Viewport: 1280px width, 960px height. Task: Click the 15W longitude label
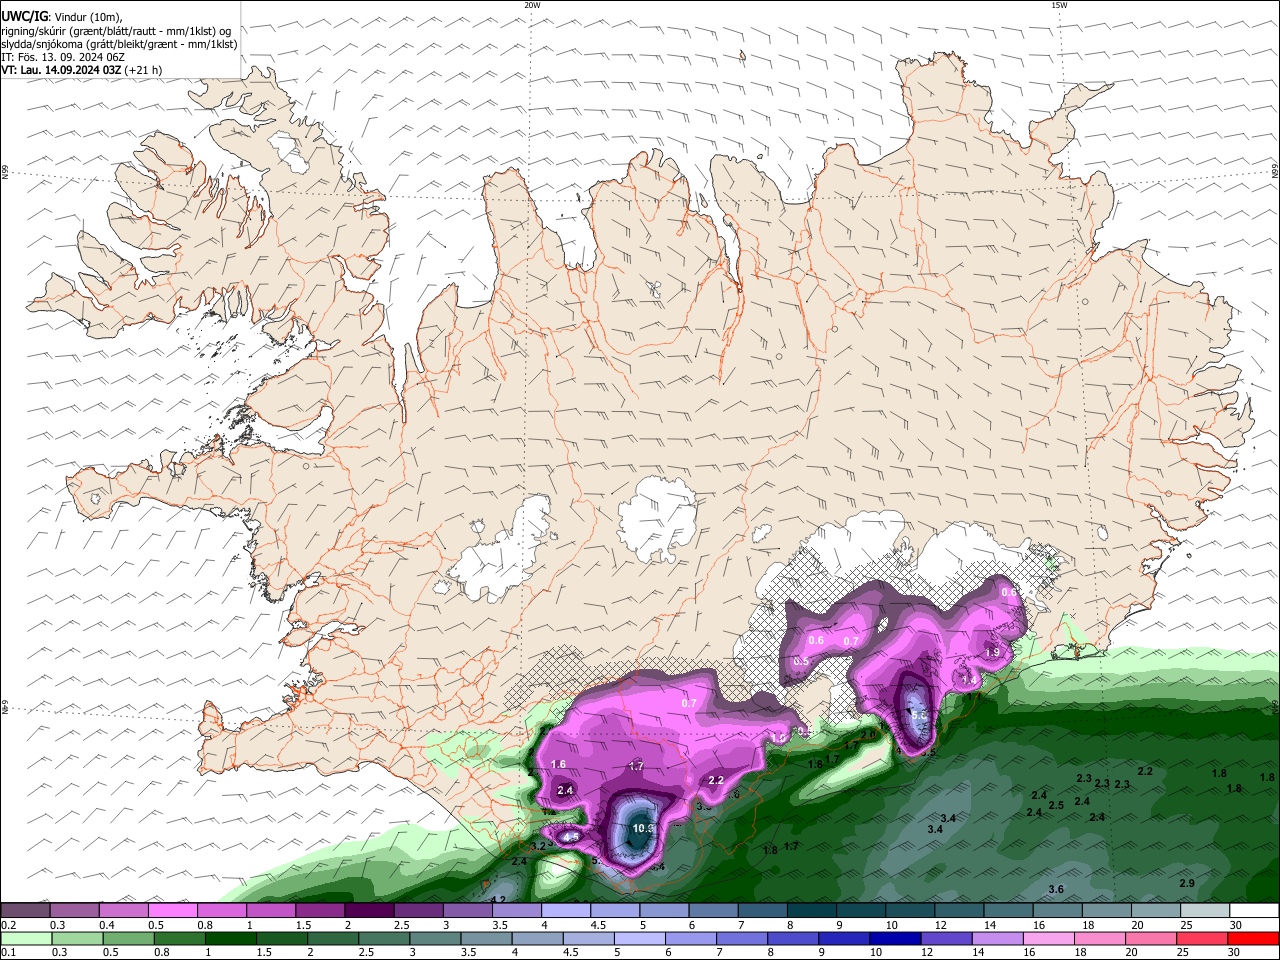click(x=1059, y=5)
